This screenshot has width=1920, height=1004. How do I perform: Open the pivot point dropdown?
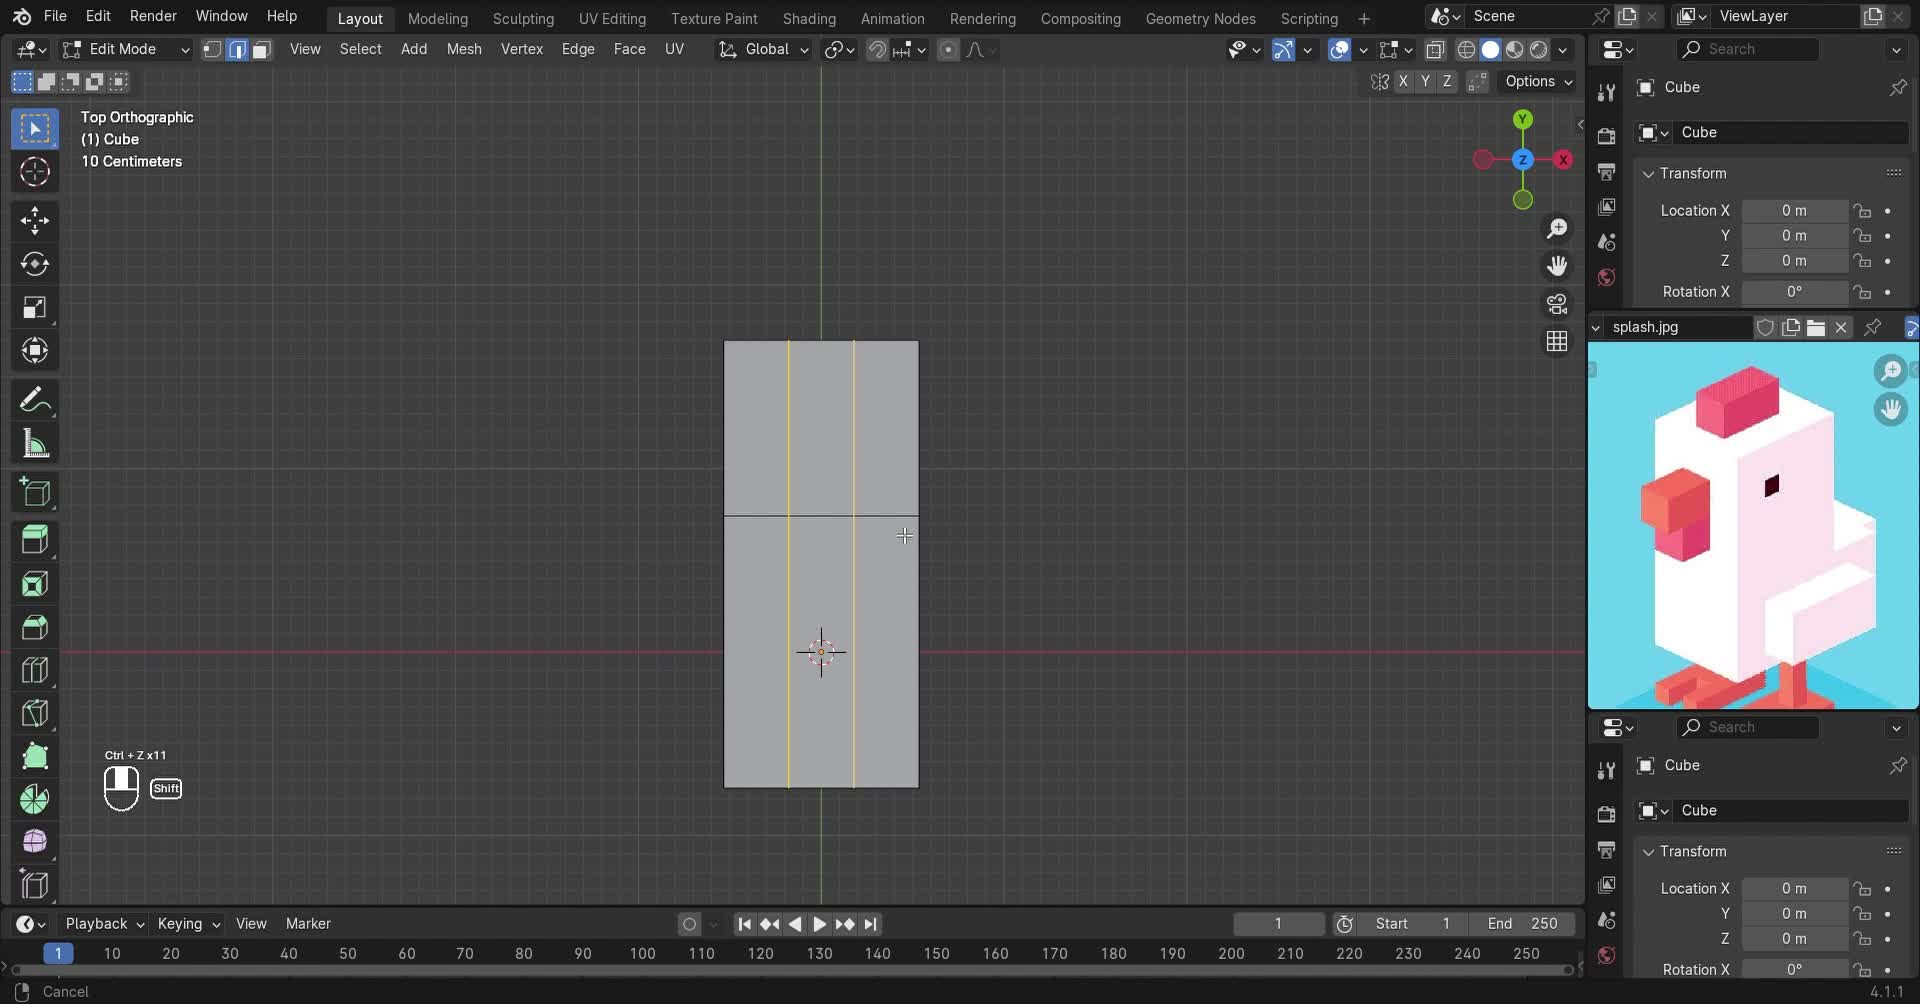pyautogui.click(x=839, y=49)
